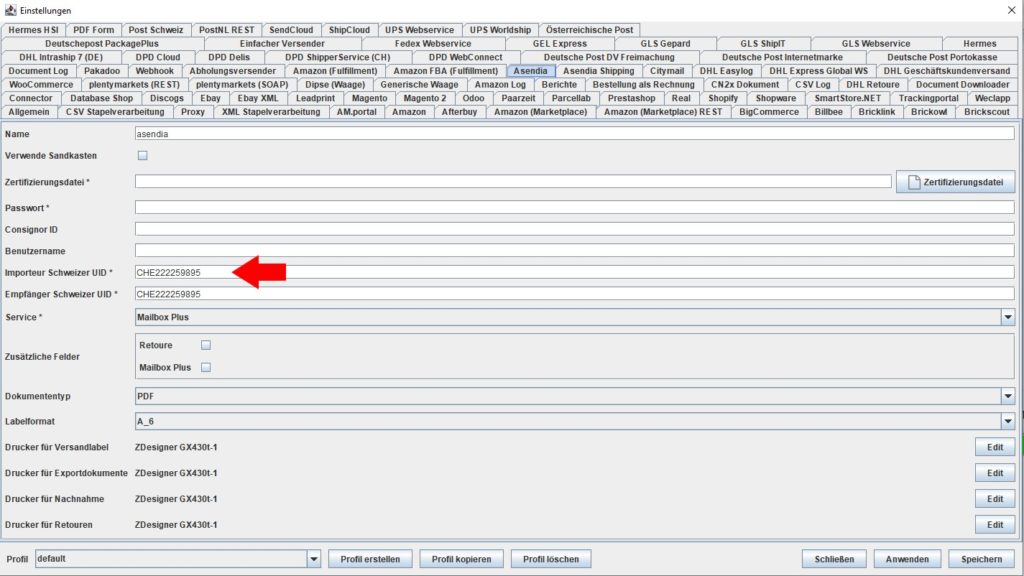This screenshot has width=1024, height=576.
Task: Close the Einstellungen window
Action: tap(1011, 10)
